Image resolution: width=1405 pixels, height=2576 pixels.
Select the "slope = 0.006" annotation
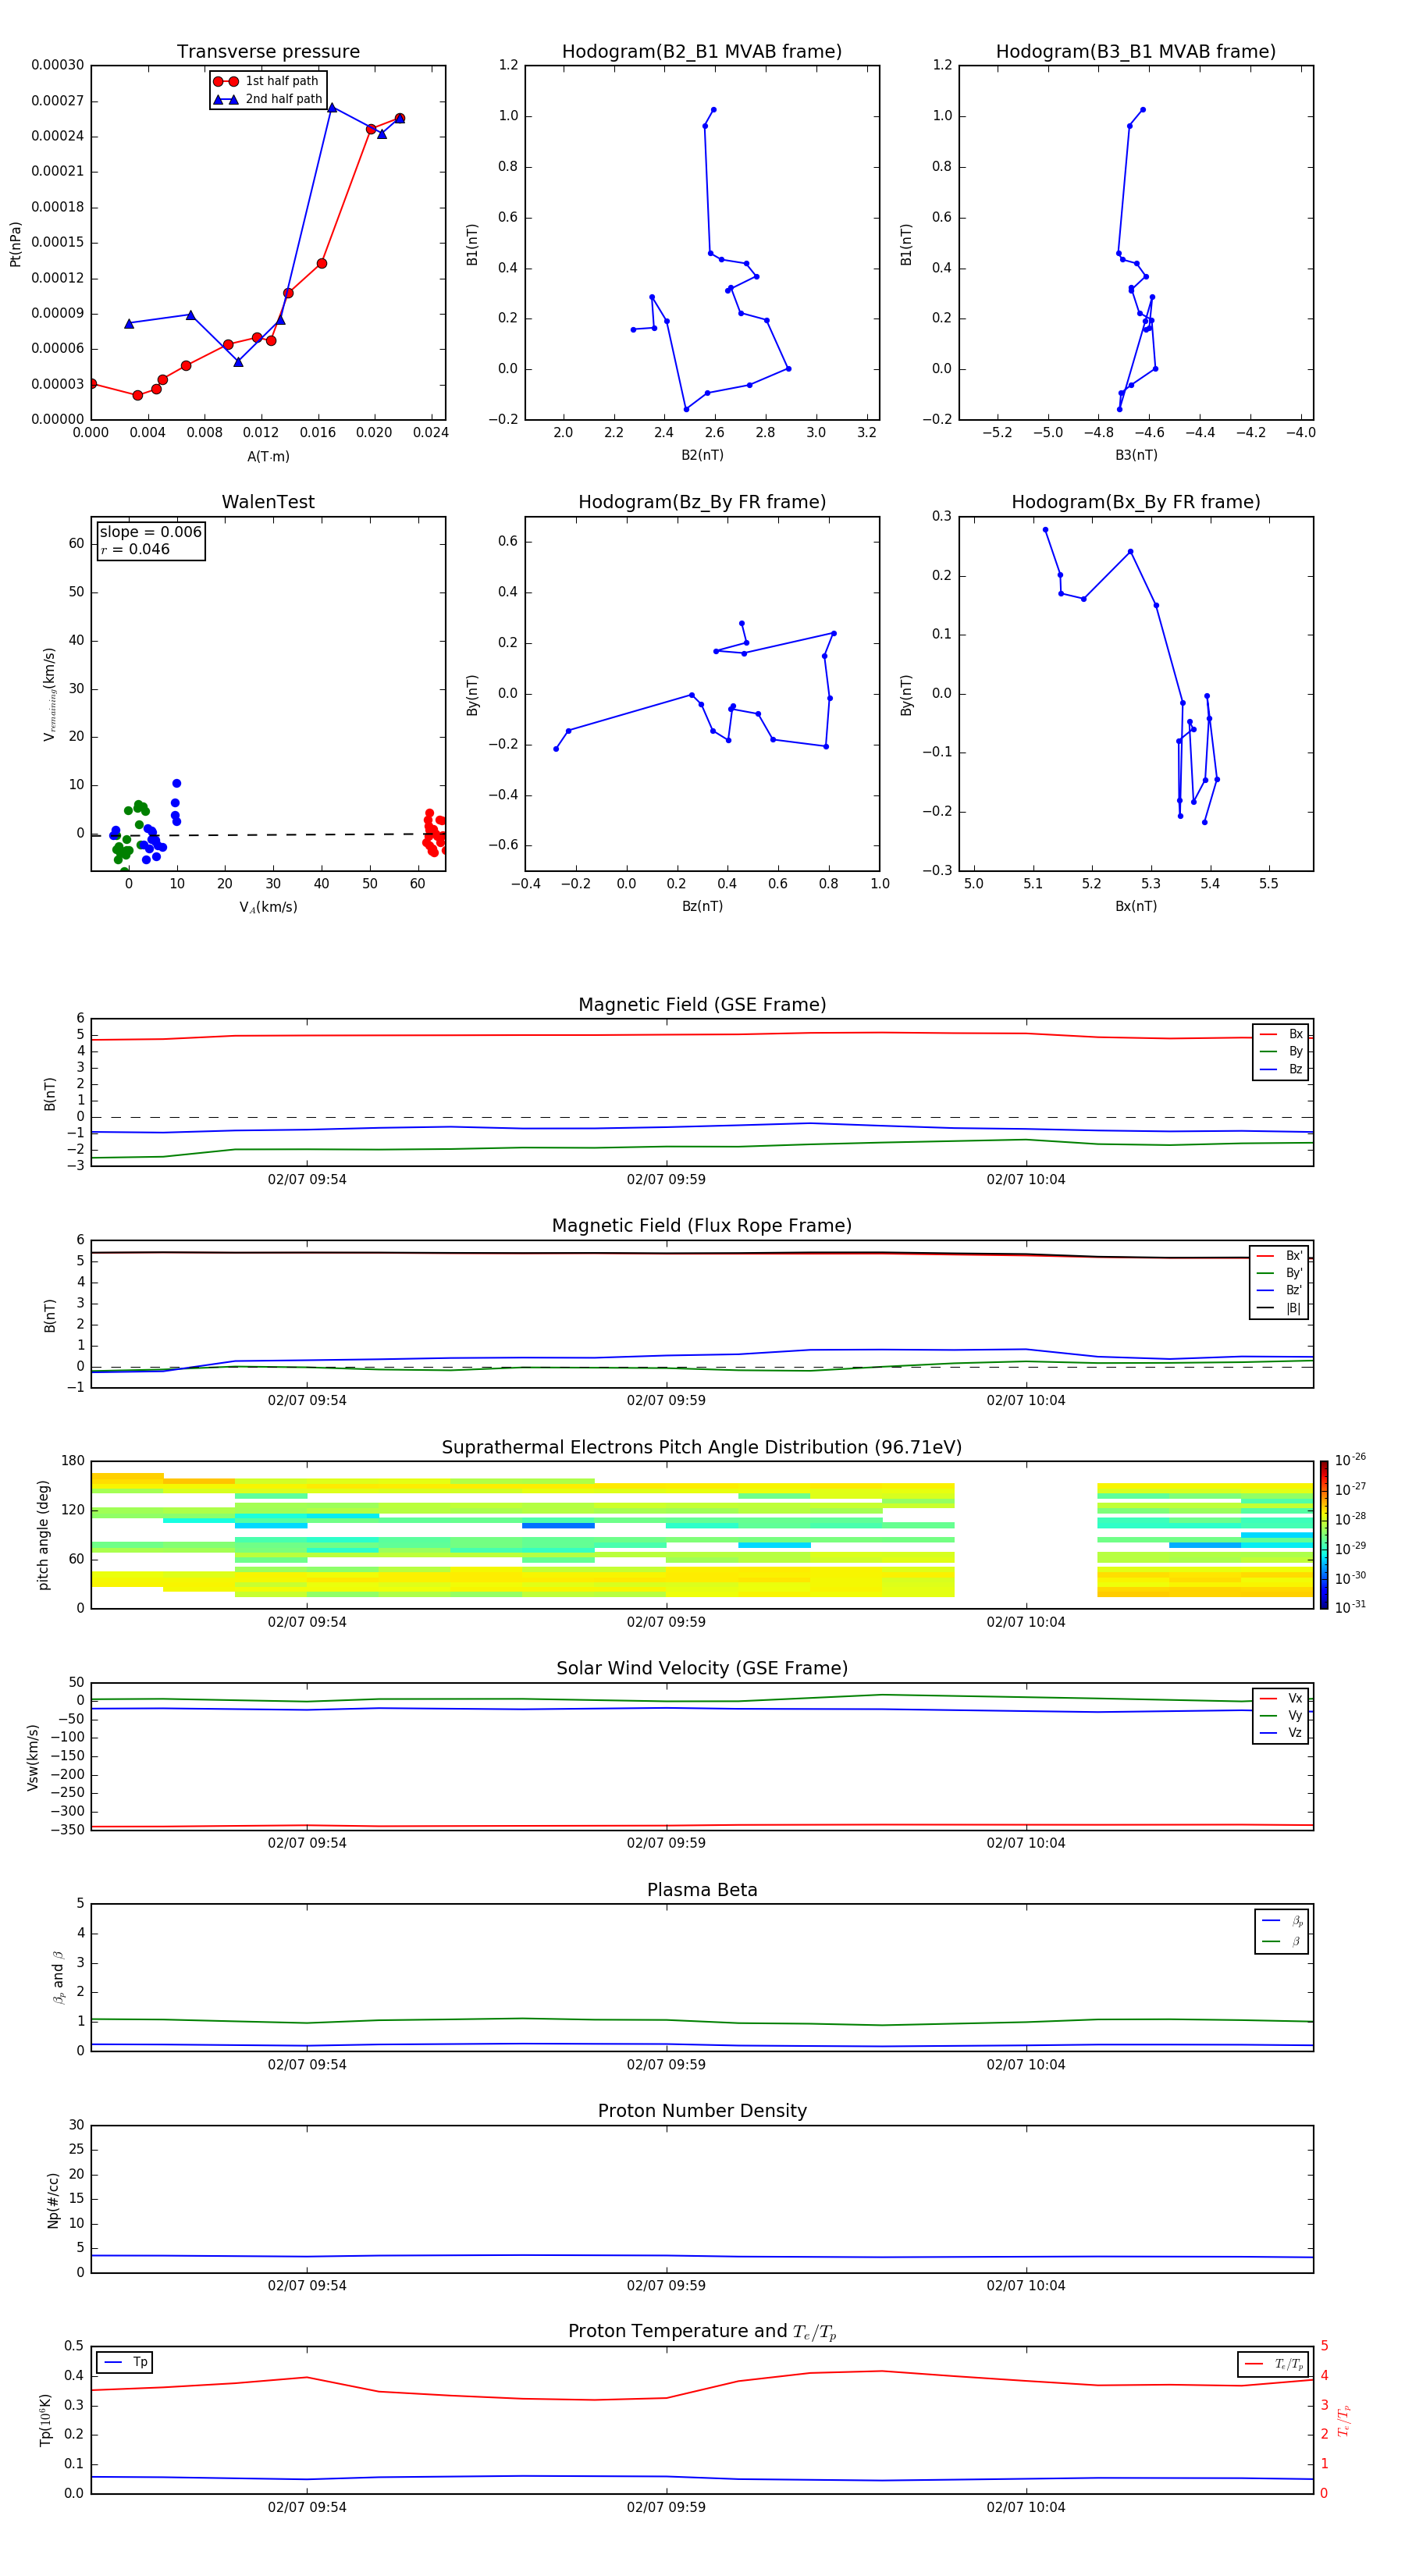point(150,532)
